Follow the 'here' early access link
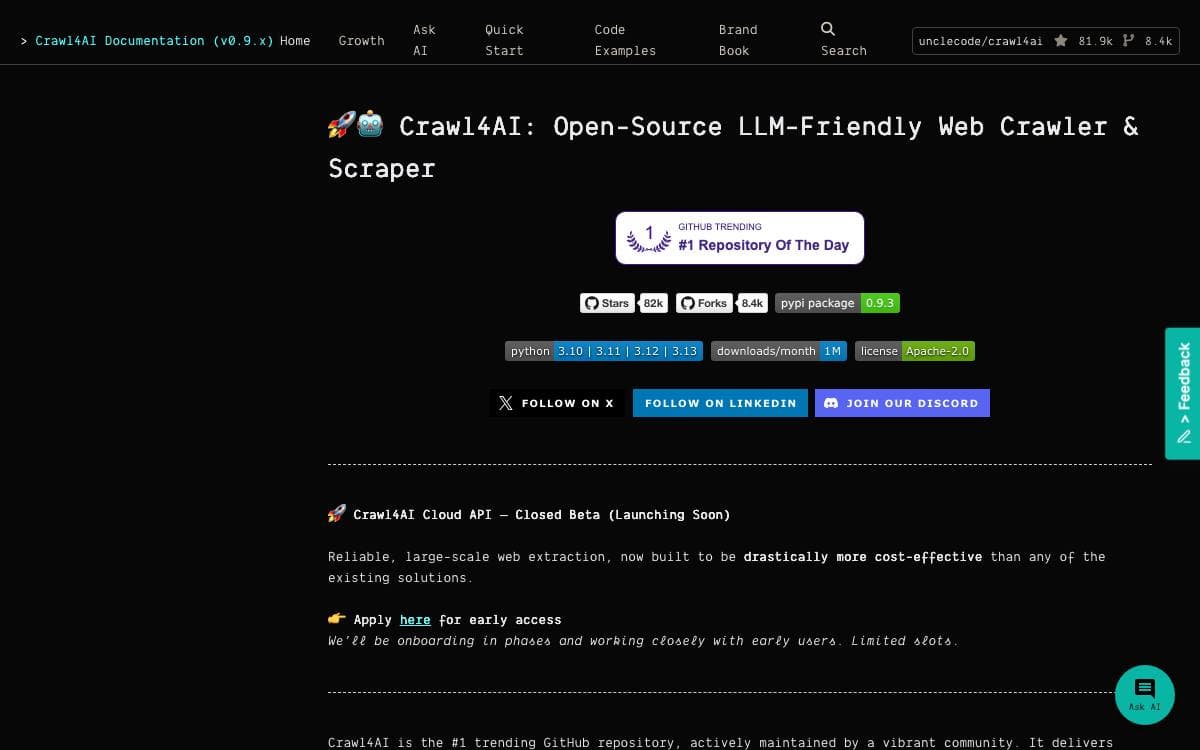The width and height of the screenshot is (1200, 750). [x=415, y=620]
